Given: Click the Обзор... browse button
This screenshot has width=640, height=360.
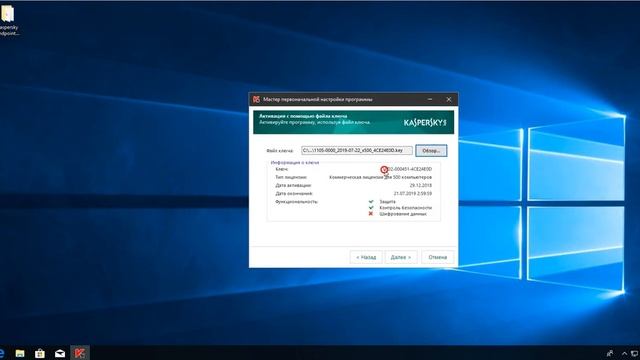Looking at the screenshot, I should click(x=431, y=151).
